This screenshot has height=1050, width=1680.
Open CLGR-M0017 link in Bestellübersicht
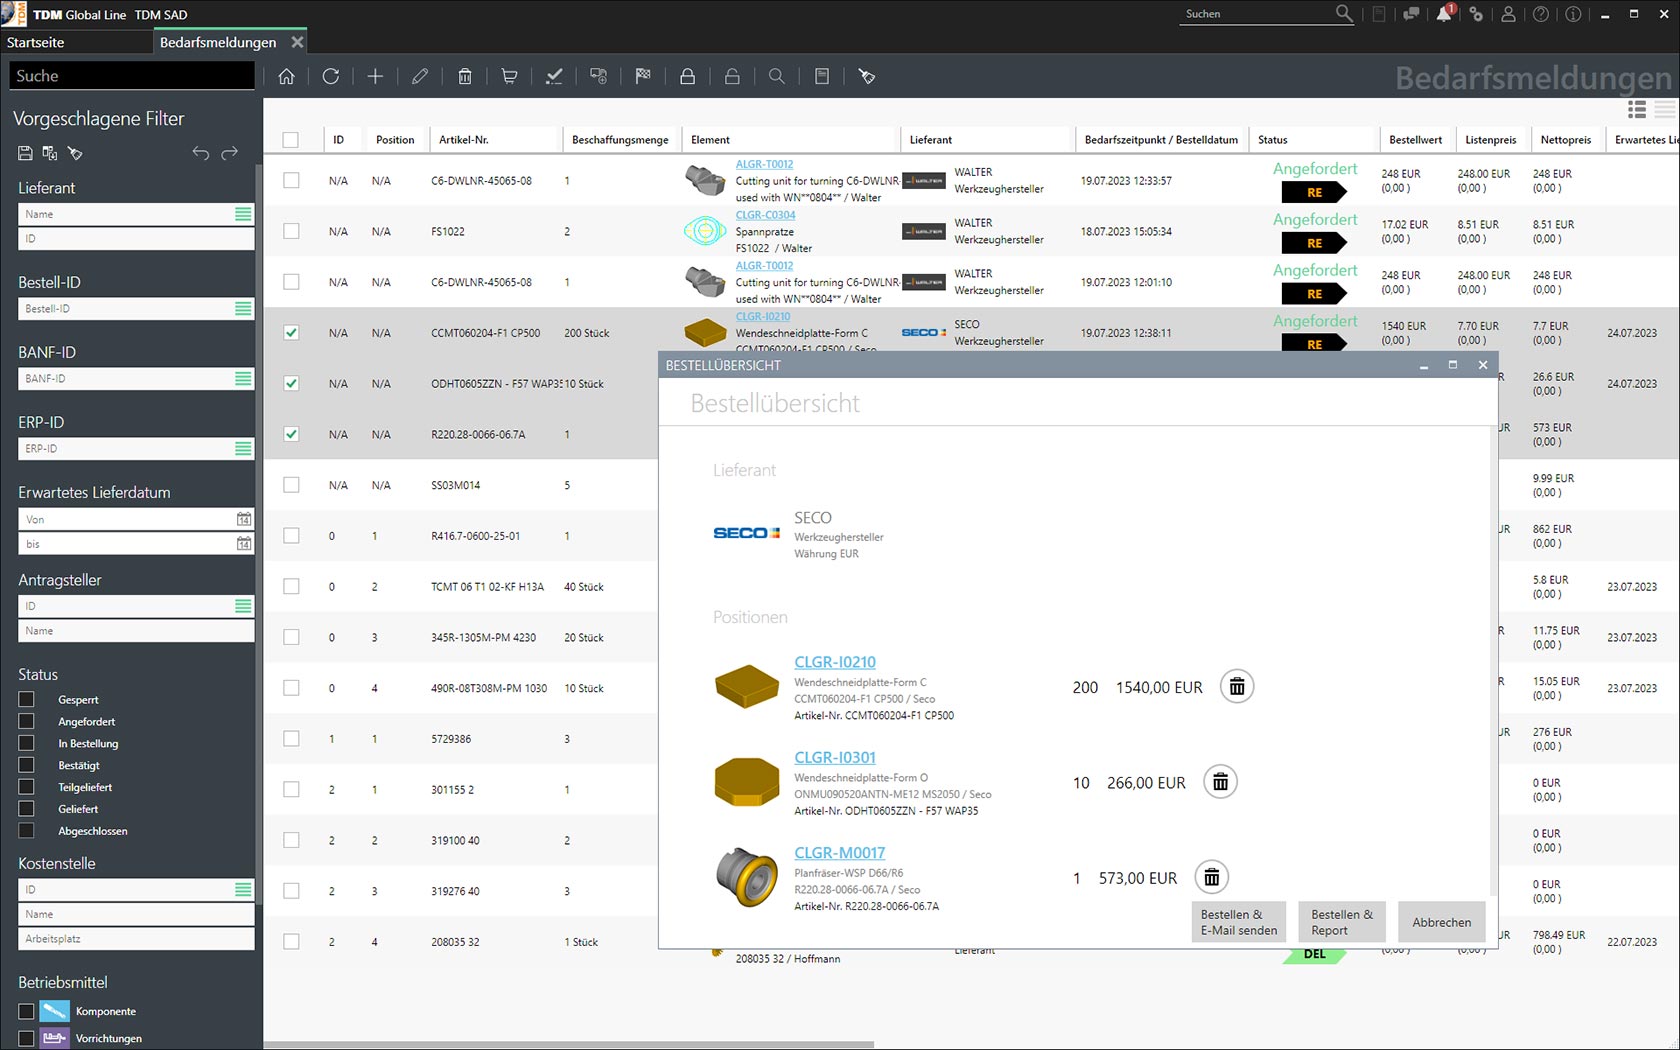click(x=840, y=853)
